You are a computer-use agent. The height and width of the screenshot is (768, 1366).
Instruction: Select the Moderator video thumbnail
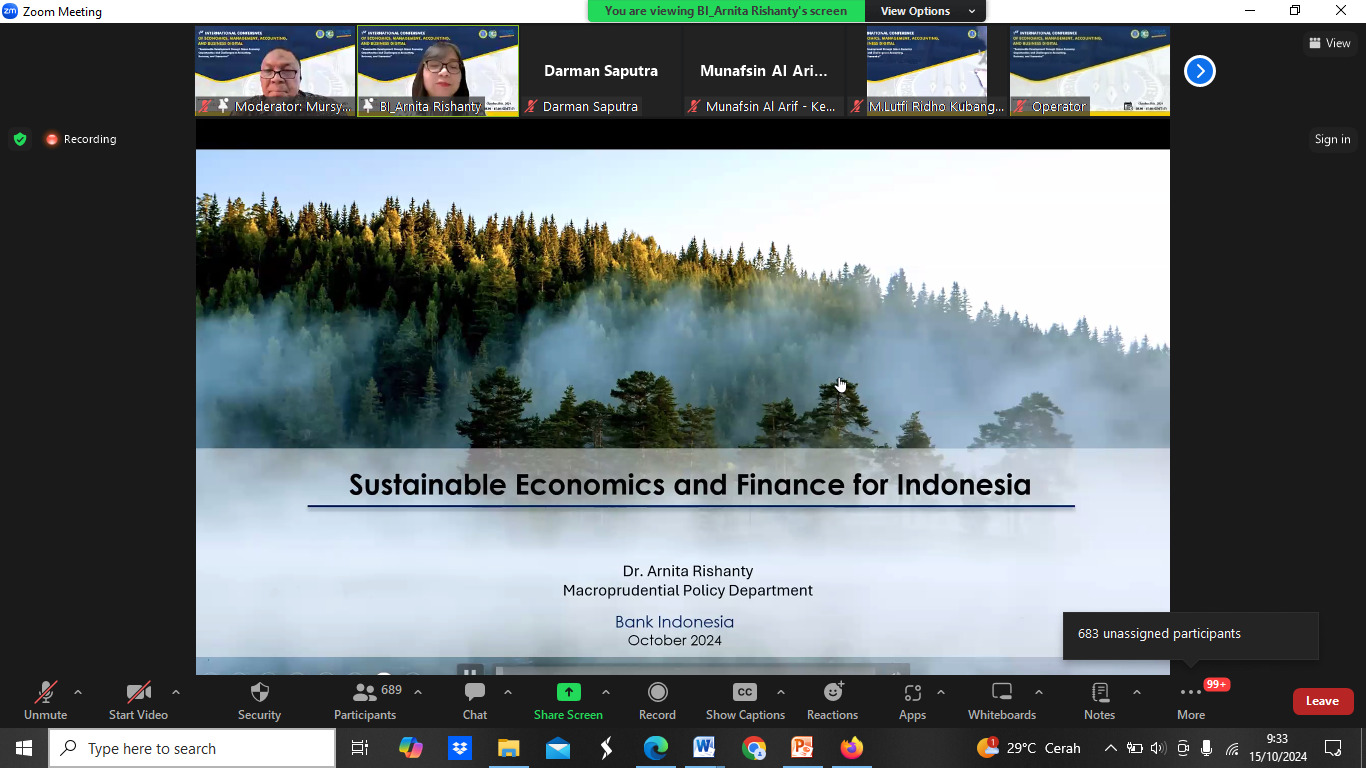[x=275, y=71]
